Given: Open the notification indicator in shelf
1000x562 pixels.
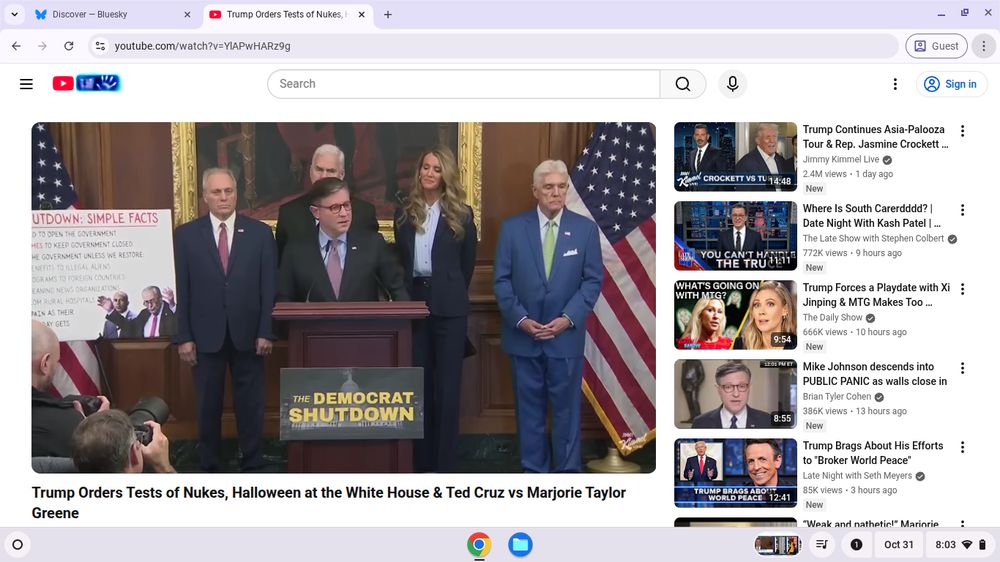Looking at the screenshot, I should click(857, 545).
